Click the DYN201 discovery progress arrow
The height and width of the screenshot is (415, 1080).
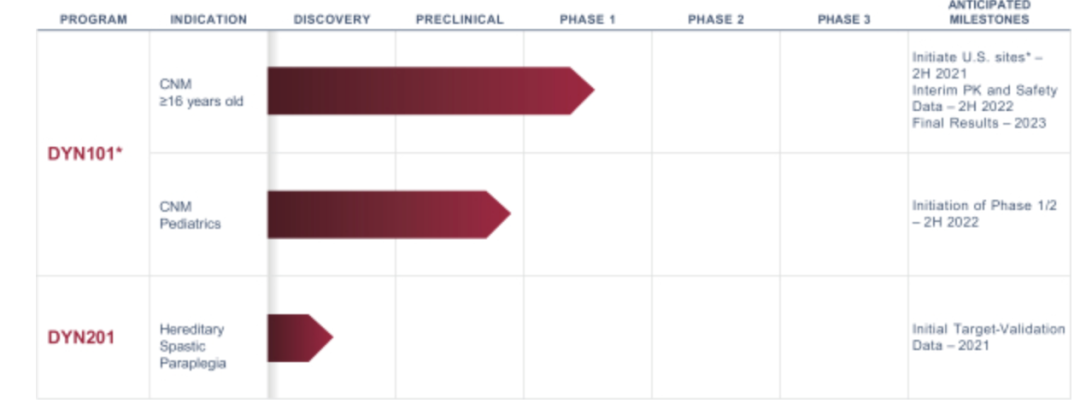(x=298, y=337)
